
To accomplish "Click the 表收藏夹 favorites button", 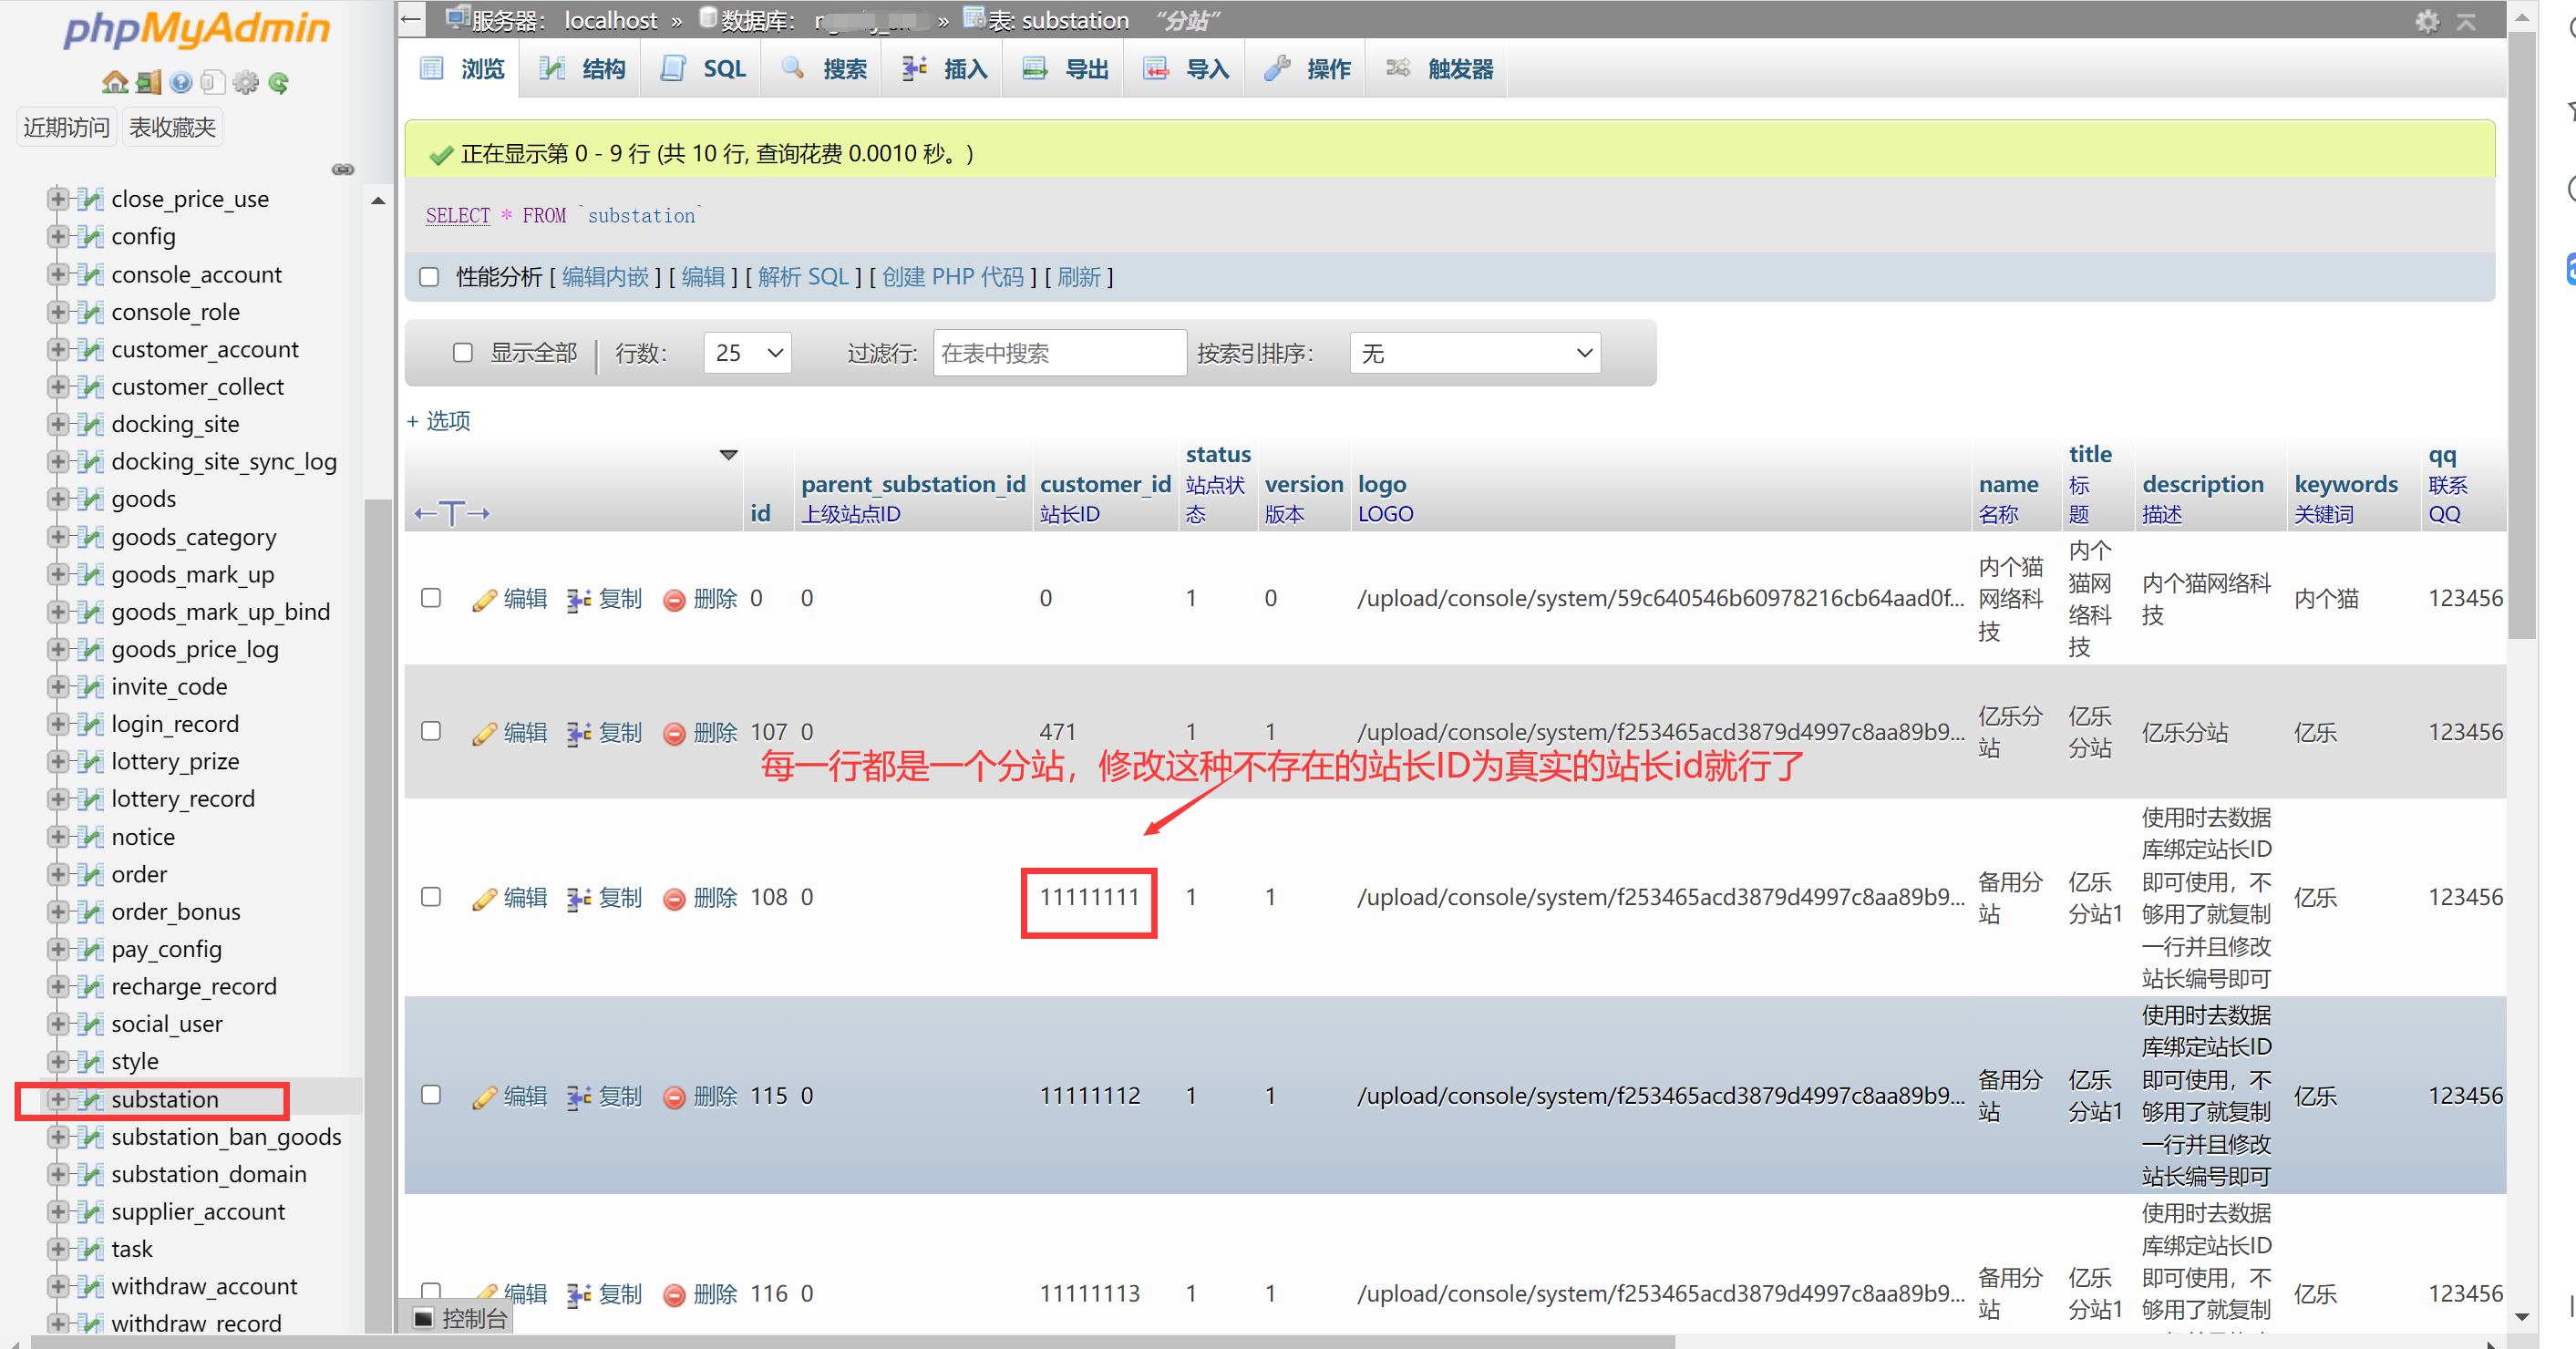I will pos(172,127).
